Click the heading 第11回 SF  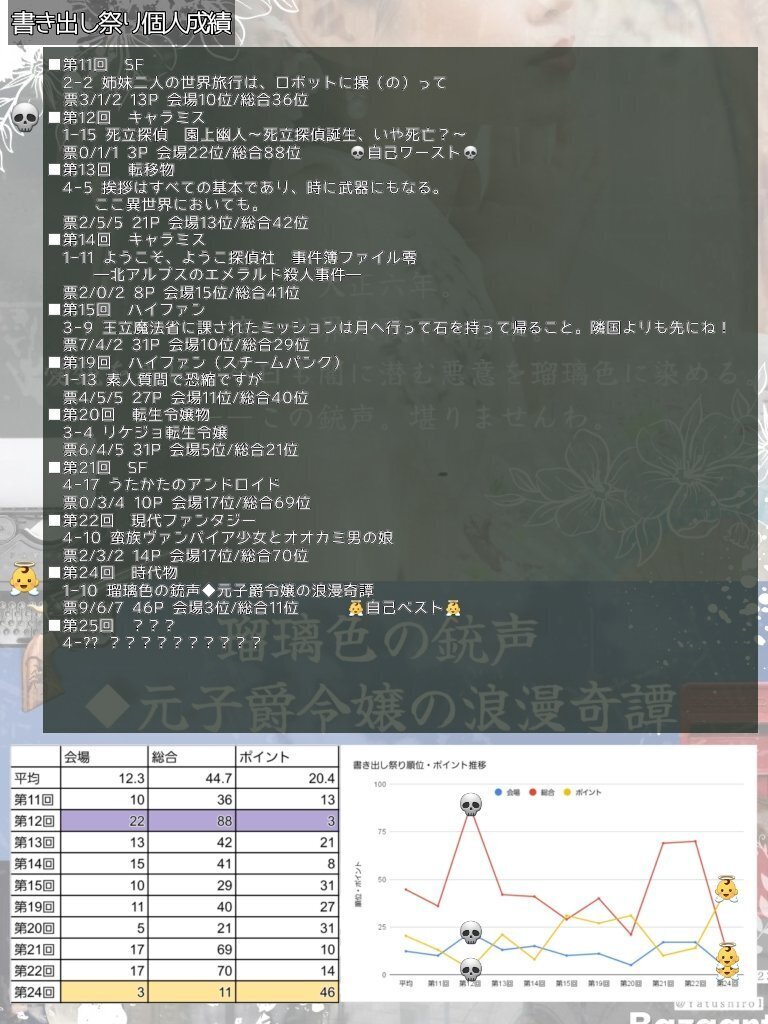(x=103, y=65)
